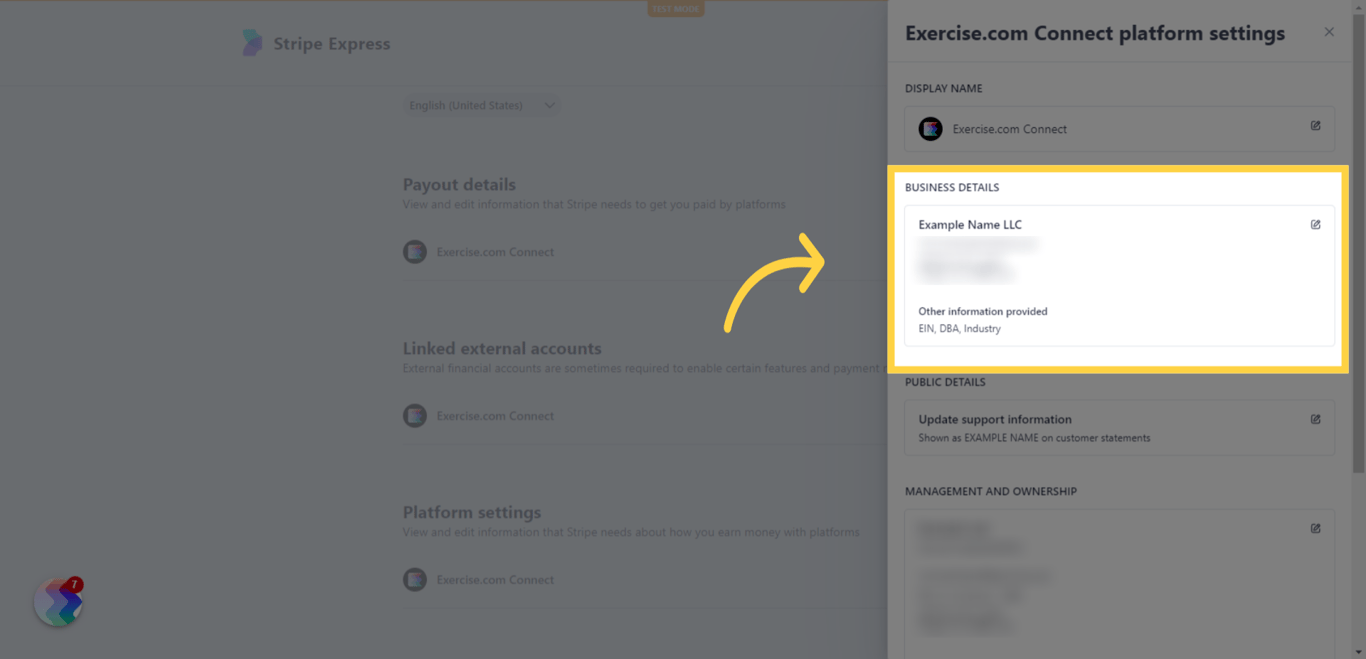This screenshot has height=659, width=1366.
Task: Click the panel scrollbar up arrow
Action: click(1359, 8)
